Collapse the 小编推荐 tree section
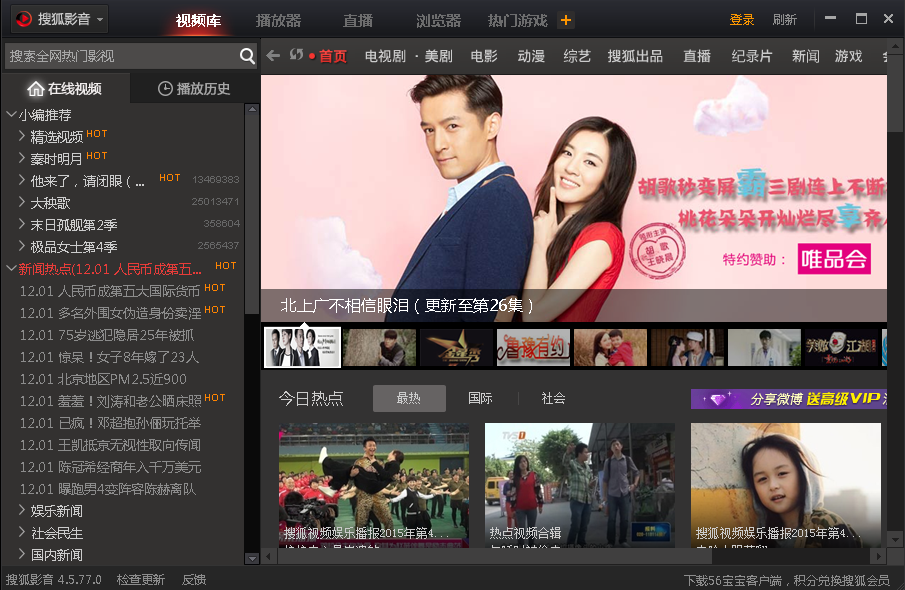Image resolution: width=905 pixels, height=590 pixels. [11, 115]
